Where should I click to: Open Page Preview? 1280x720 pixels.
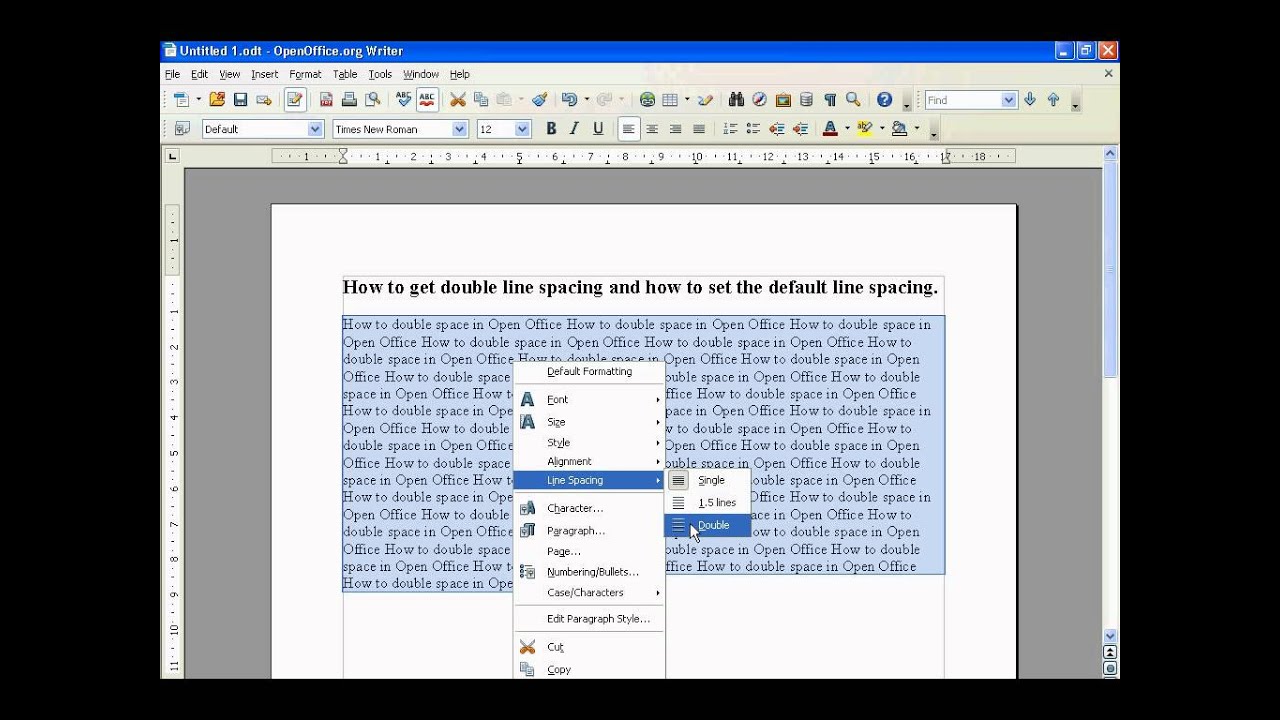pyautogui.click(x=373, y=100)
